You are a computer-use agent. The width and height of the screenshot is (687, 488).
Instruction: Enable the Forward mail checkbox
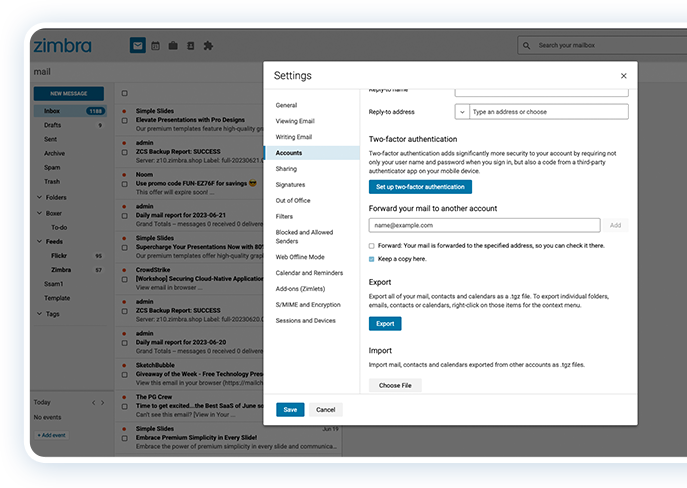pyautogui.click(x=372, y=246)
